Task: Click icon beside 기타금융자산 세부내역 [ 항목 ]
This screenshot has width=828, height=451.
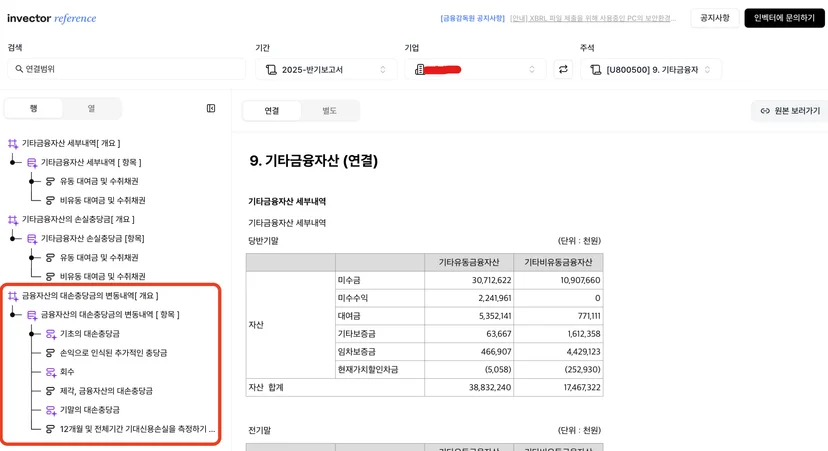Action: click(x=32, y=163)
